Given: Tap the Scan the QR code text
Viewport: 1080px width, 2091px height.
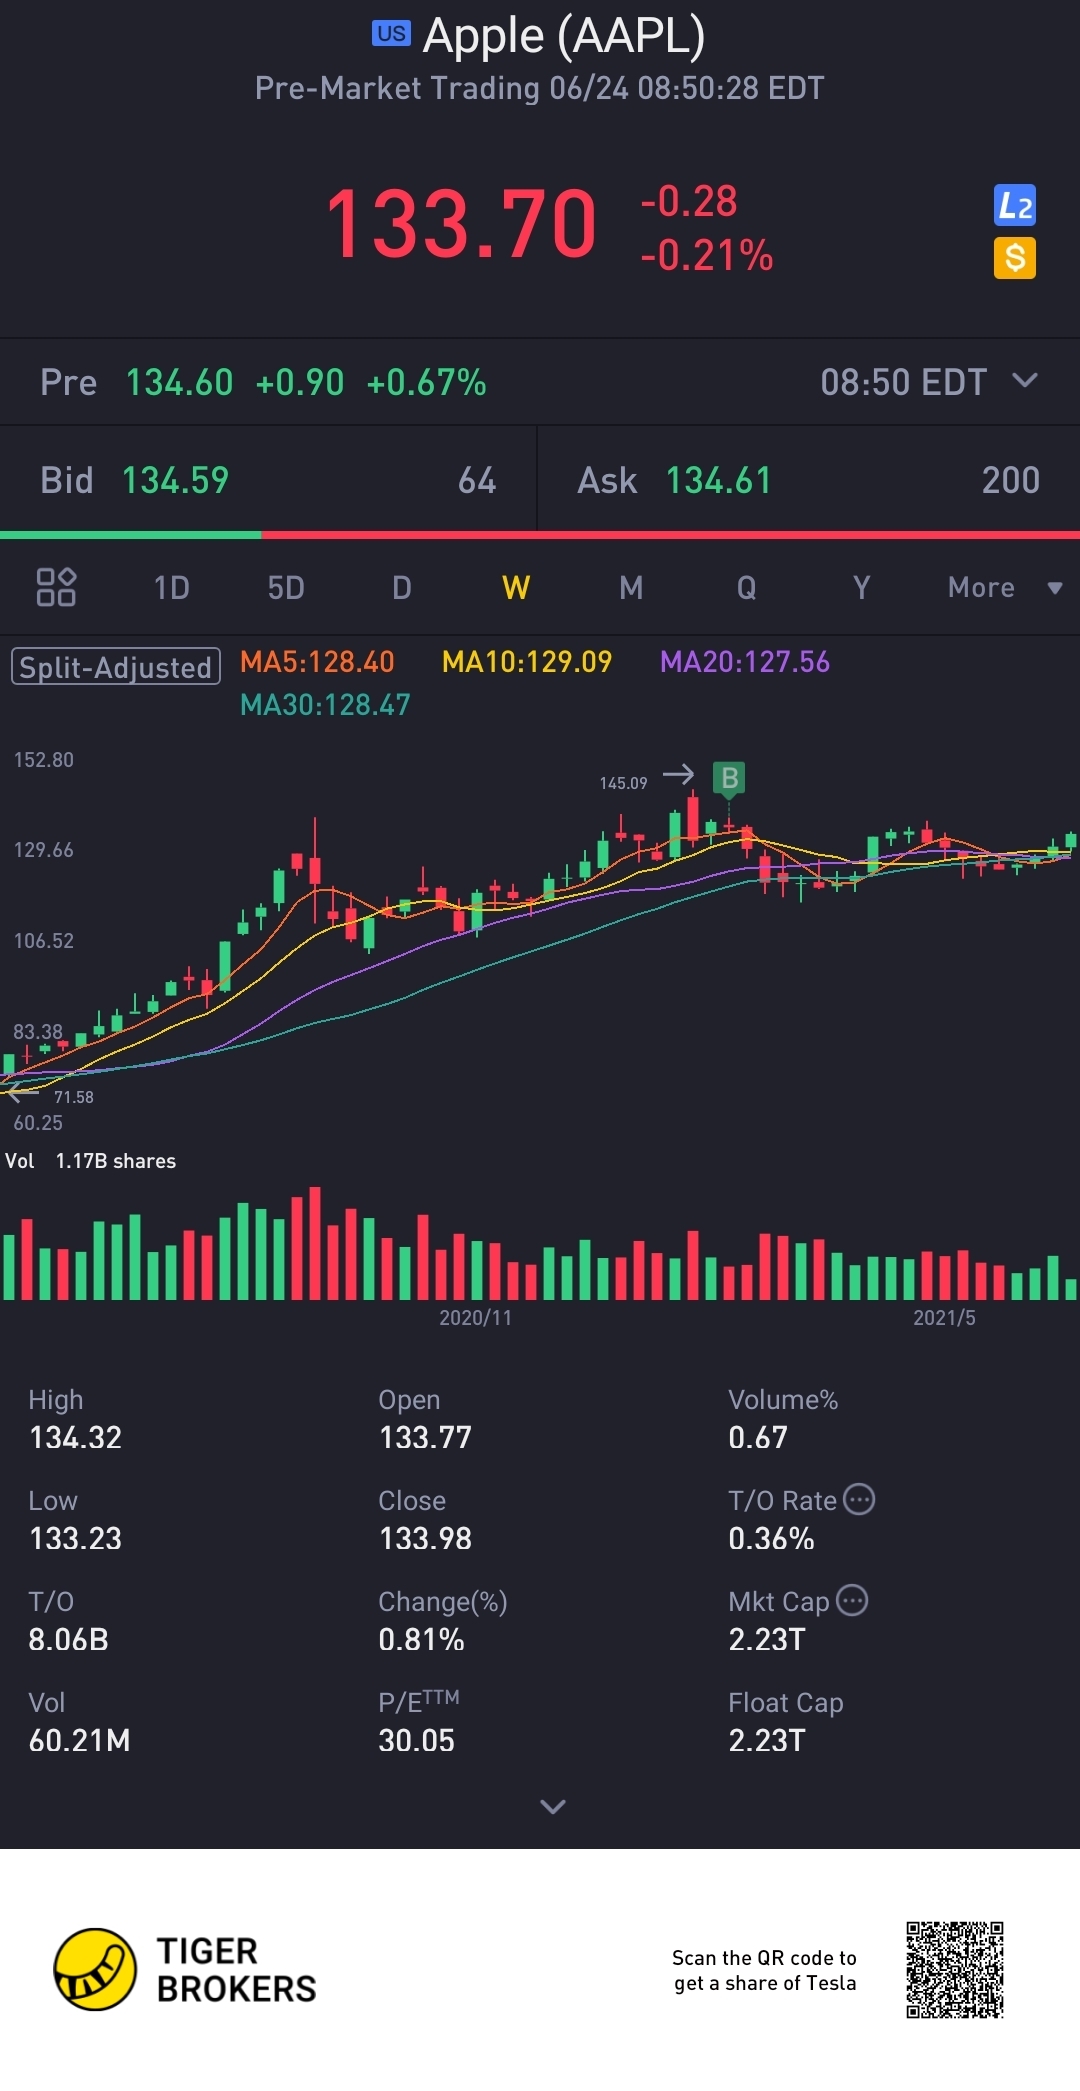Looking at the screenshot, I should [764, 1970].
